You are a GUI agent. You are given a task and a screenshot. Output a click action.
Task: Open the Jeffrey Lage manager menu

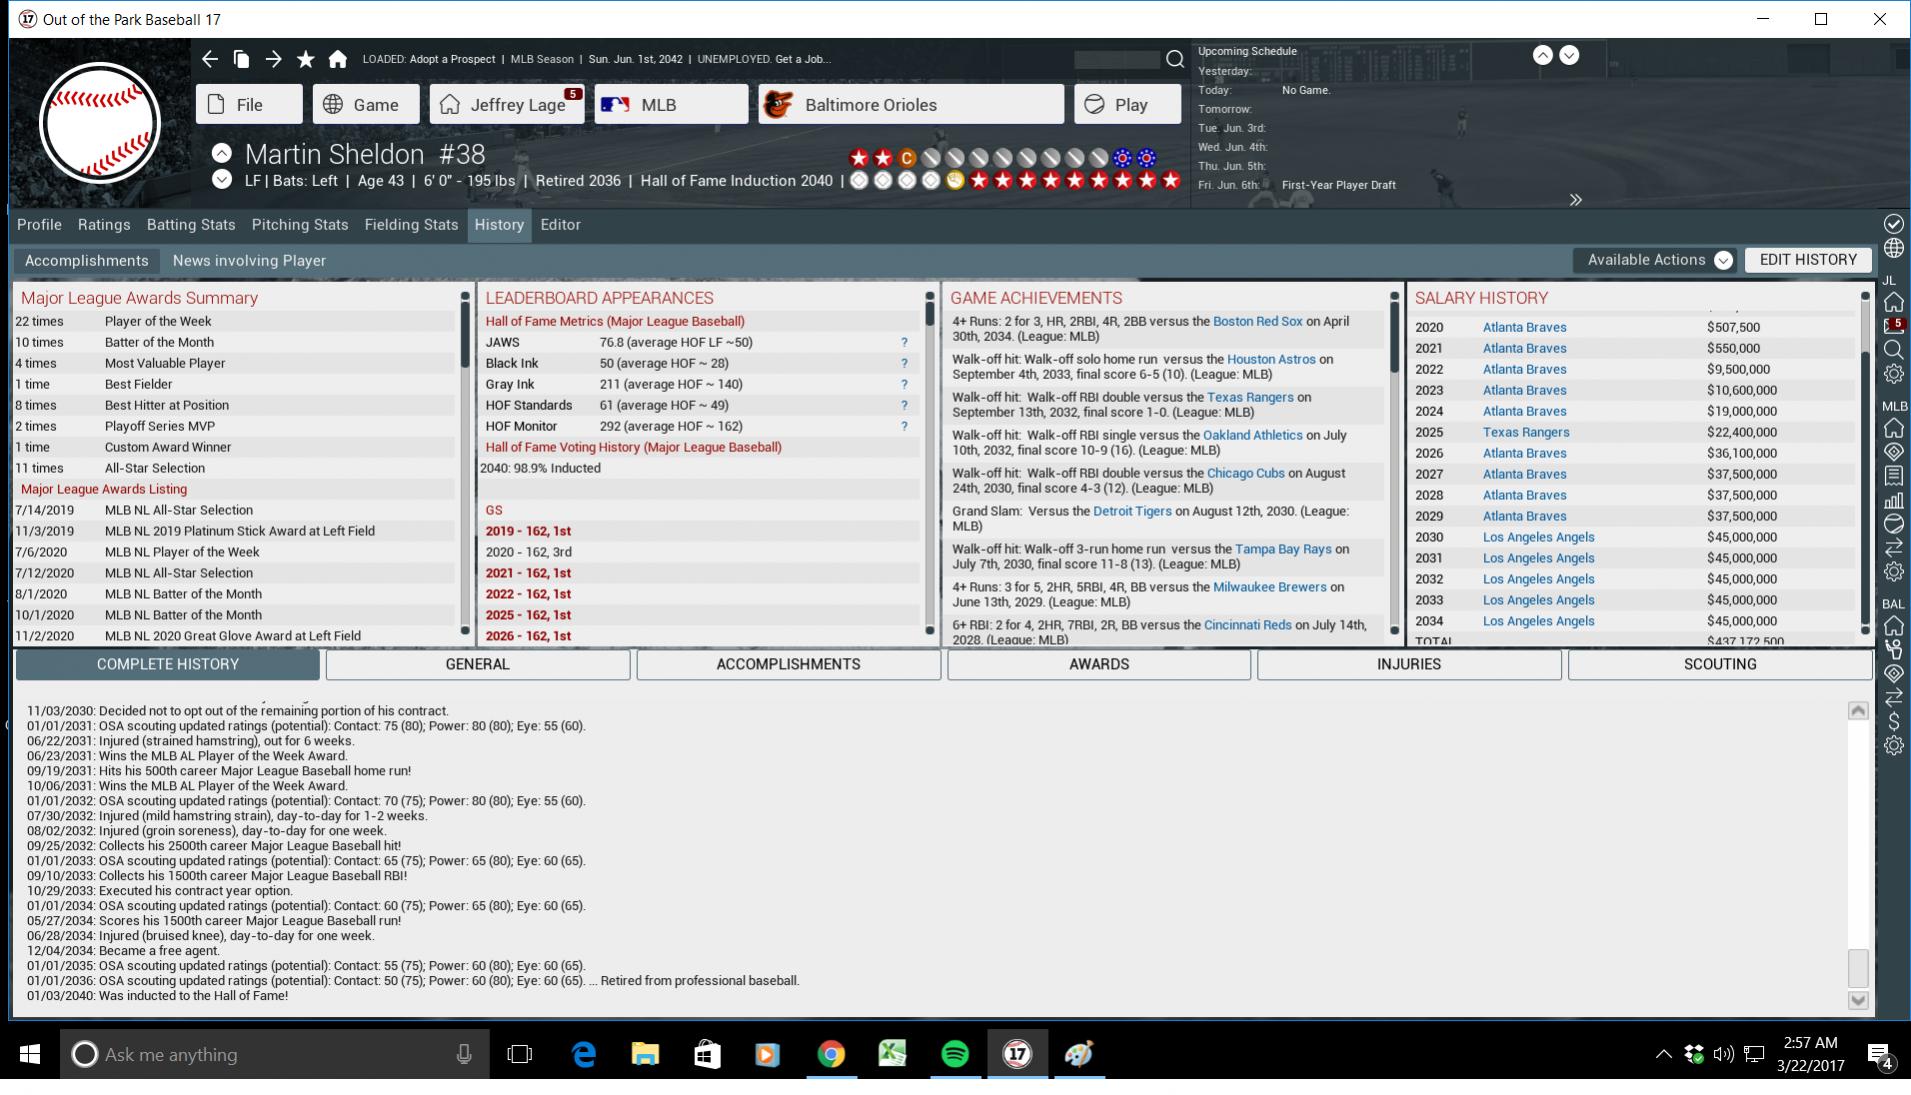[x=507, y=104]
